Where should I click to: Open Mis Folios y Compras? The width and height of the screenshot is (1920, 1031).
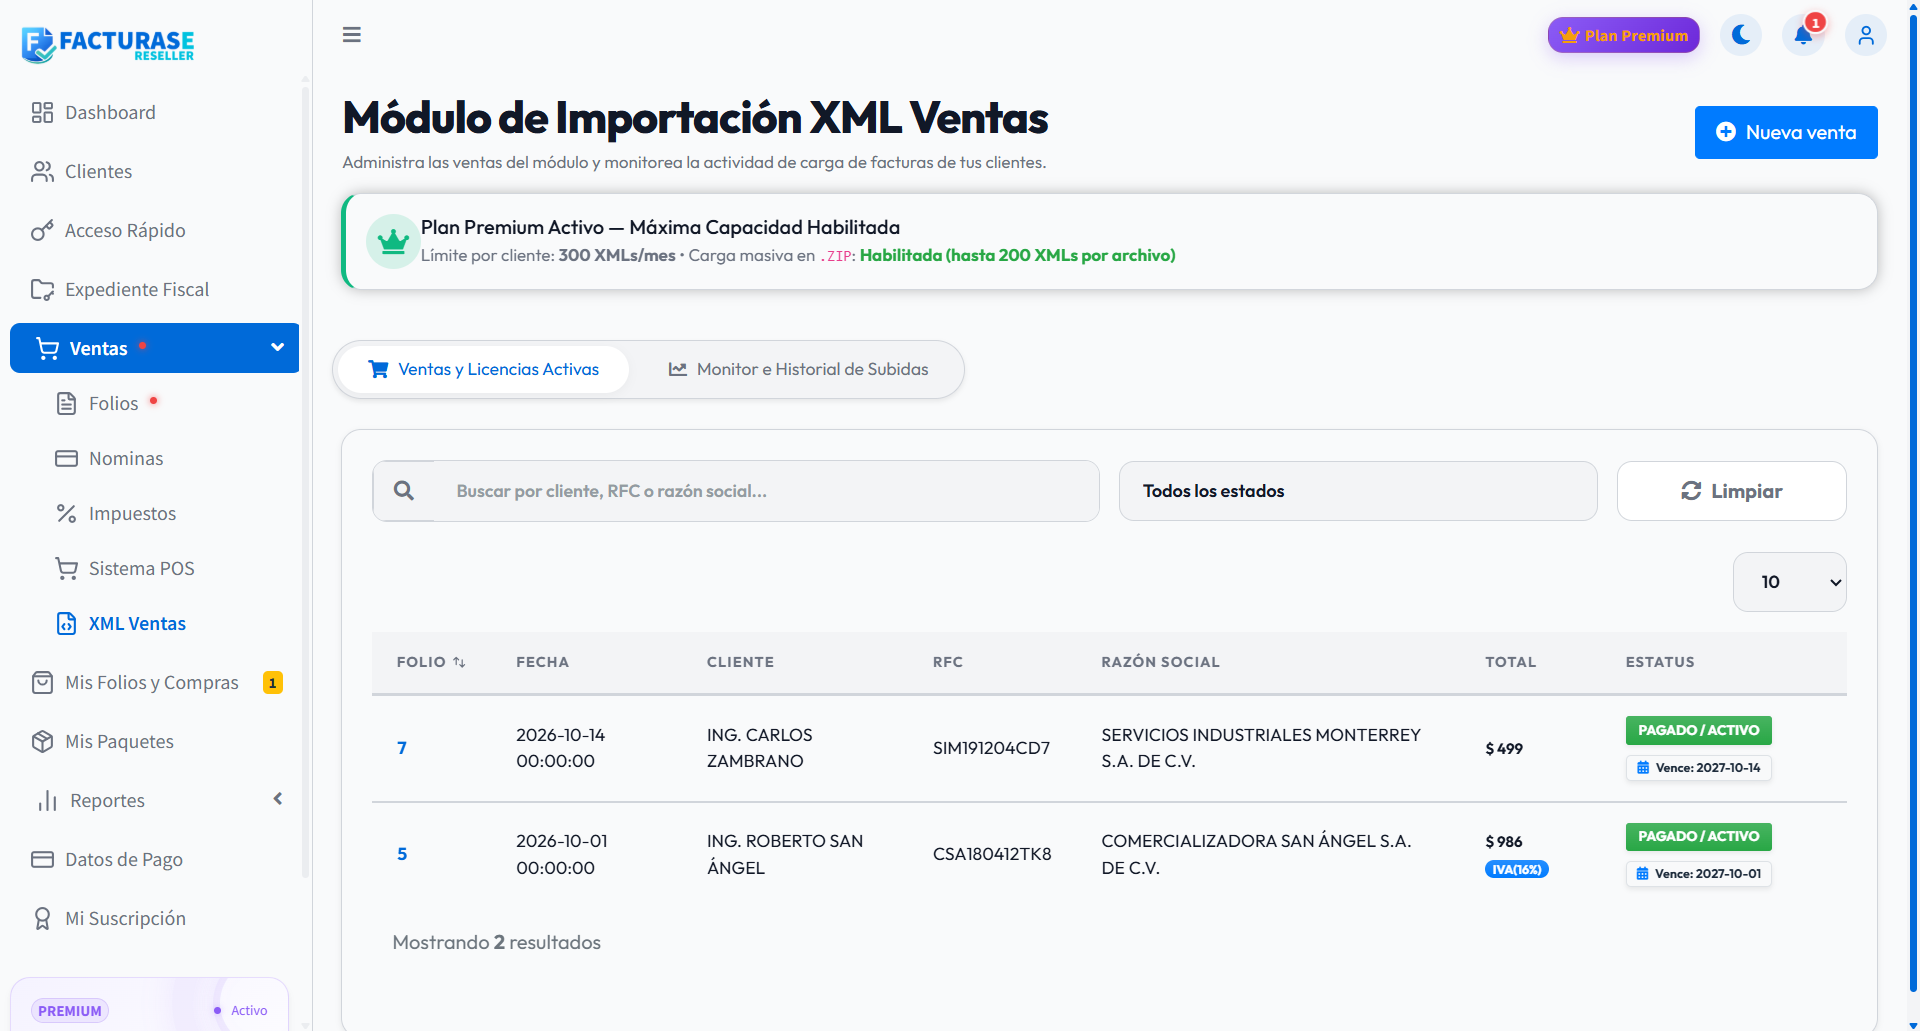pos(154,682)
